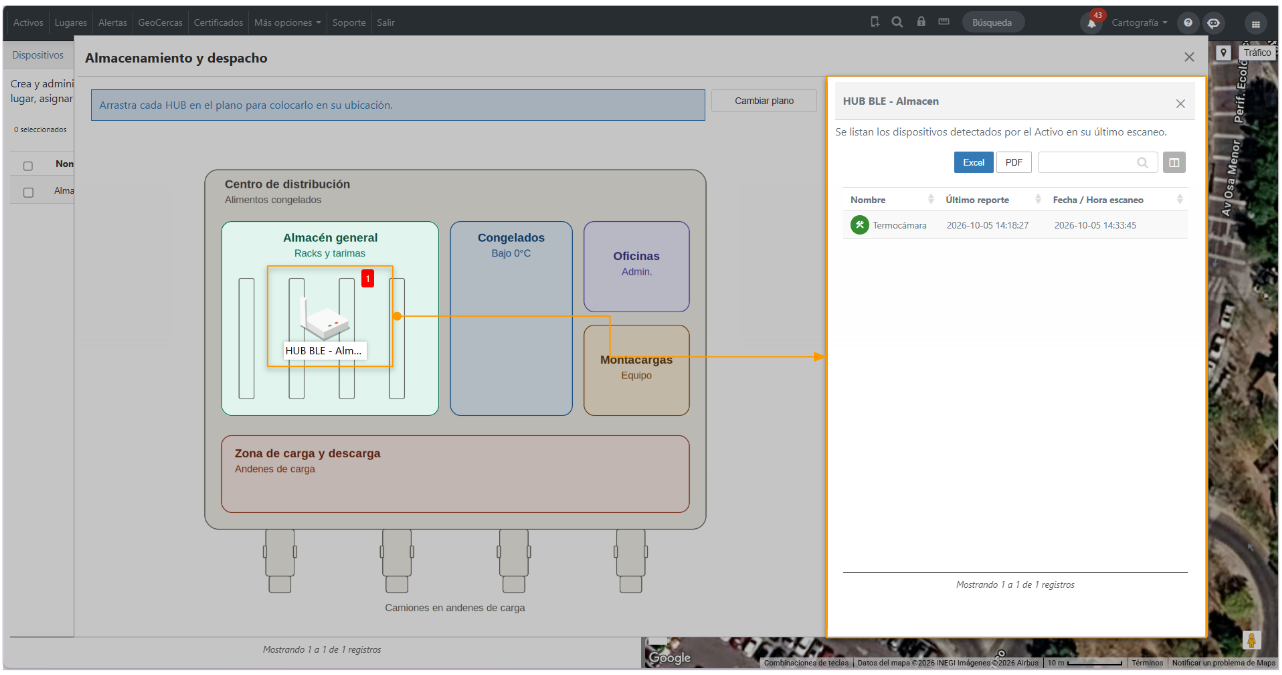Open the apps grid icon
The image size is (1282, 675).
pyautogui.click(x=1256, y=23)
